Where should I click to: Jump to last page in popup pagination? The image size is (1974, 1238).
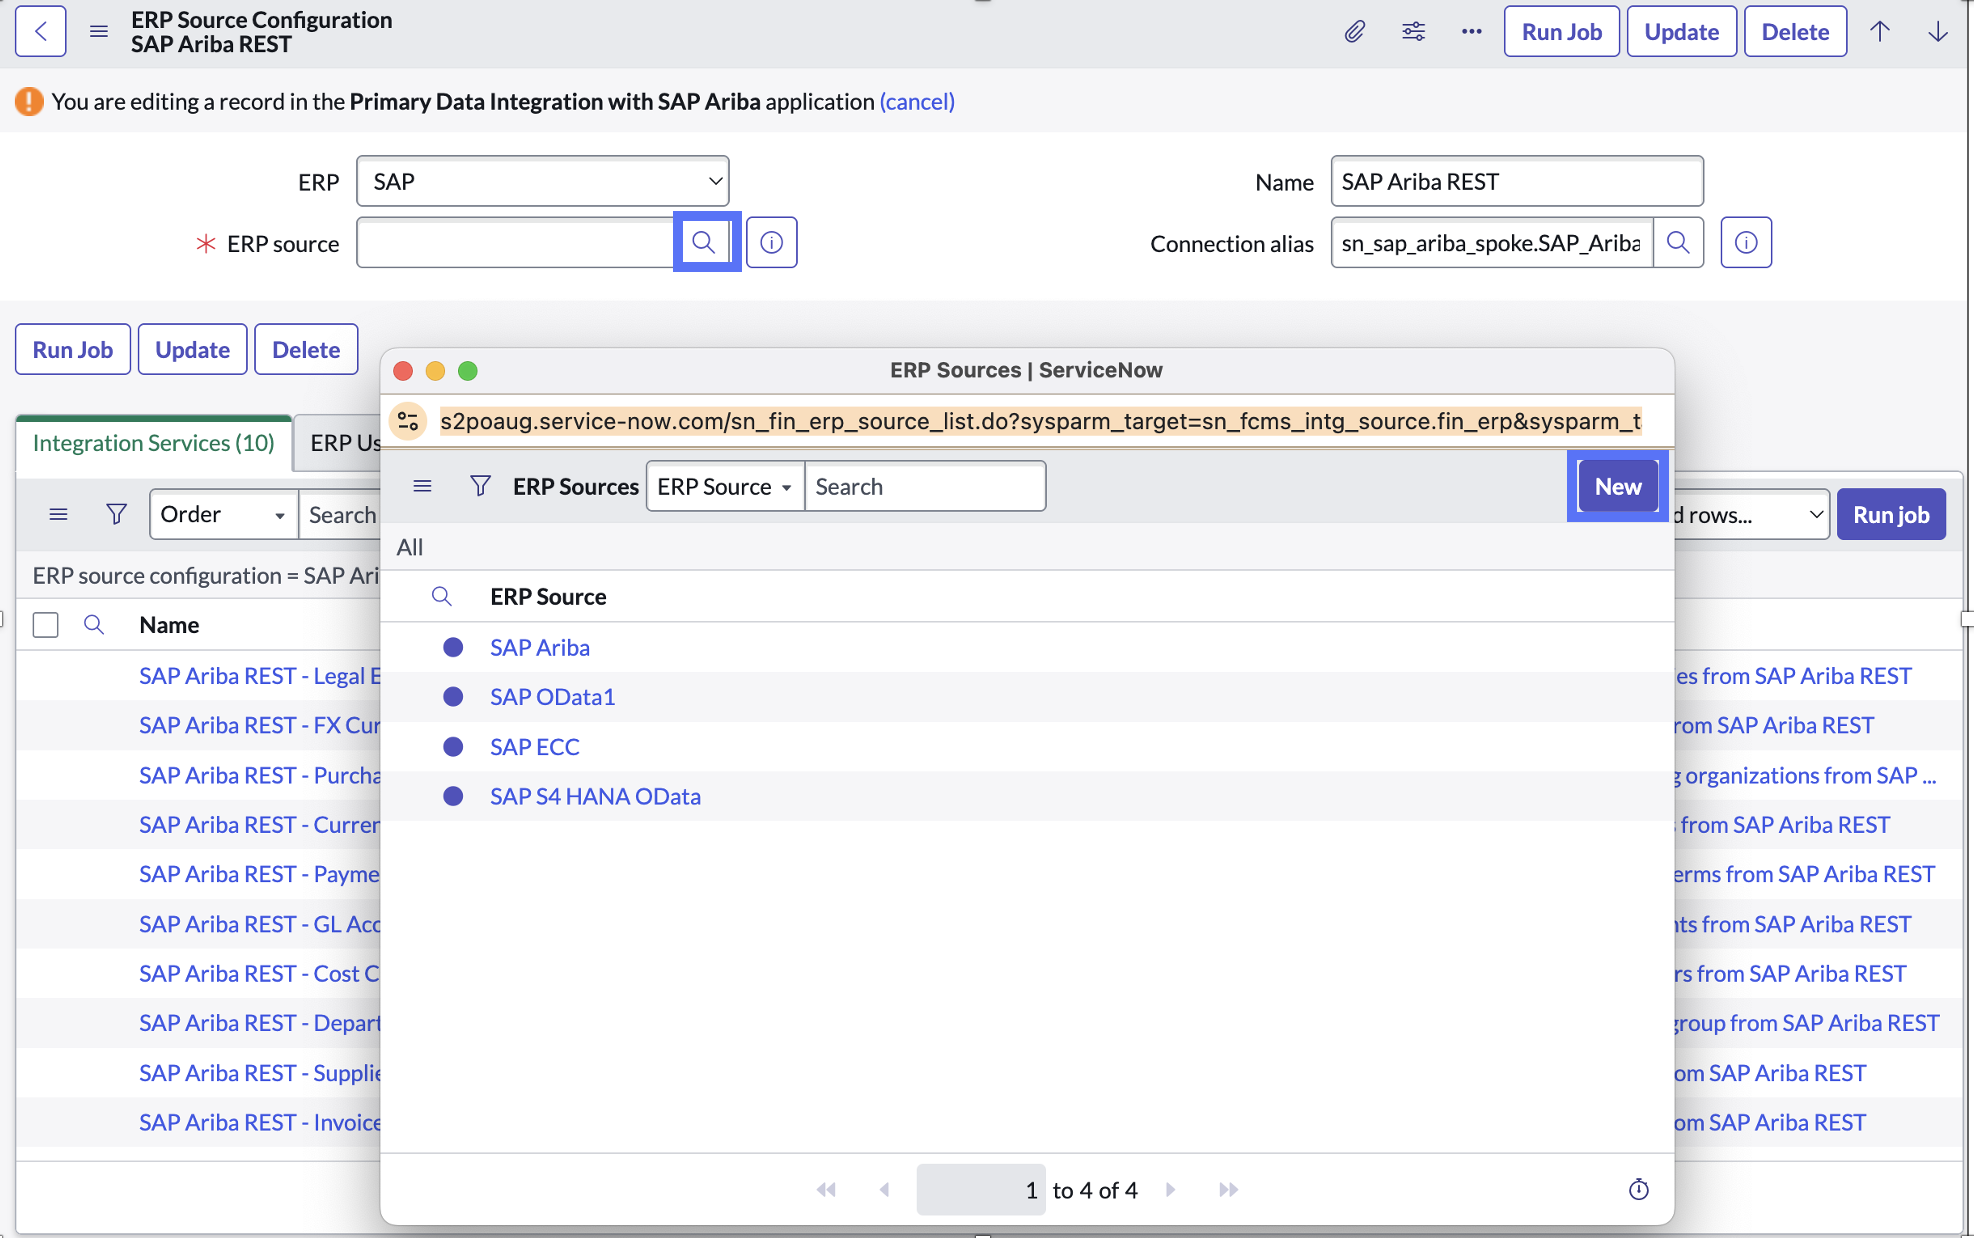(1228, 1189)
